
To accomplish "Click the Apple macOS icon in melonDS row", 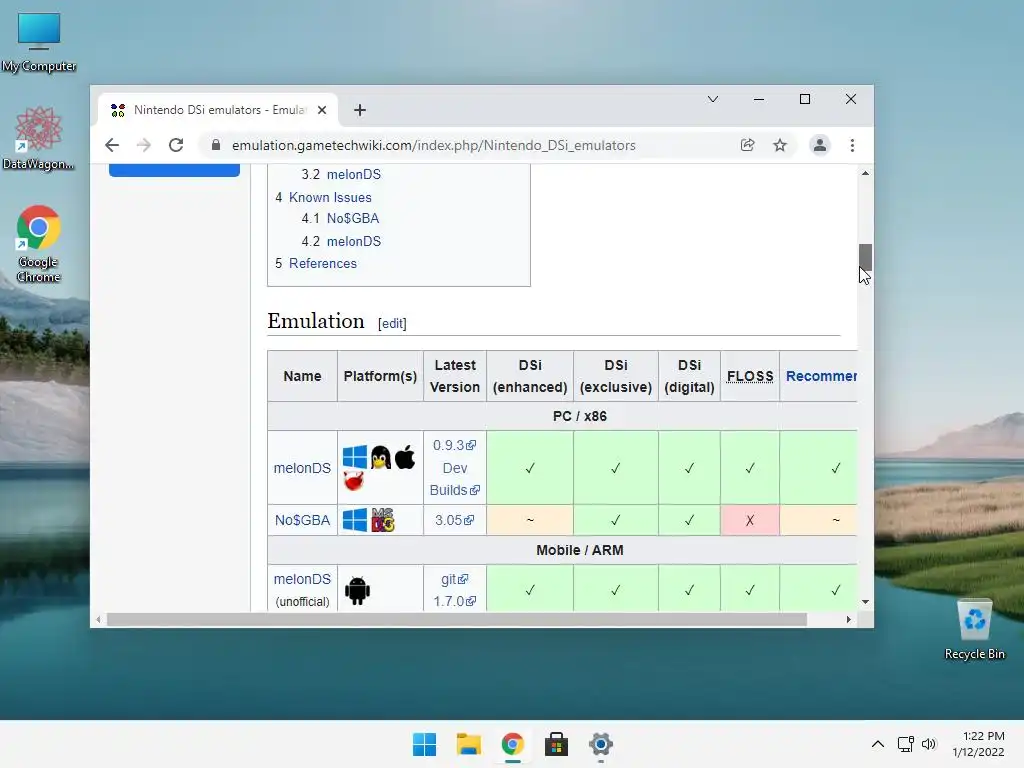I will (405, 457).
